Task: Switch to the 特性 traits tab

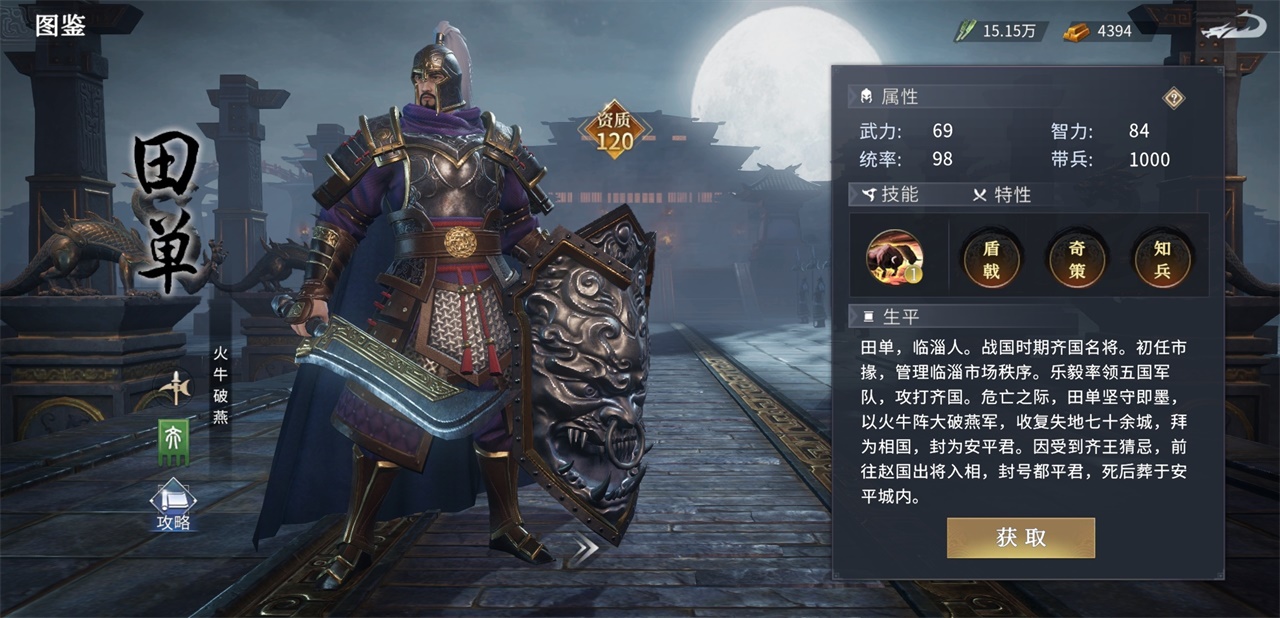Action: click(1002, 194)
